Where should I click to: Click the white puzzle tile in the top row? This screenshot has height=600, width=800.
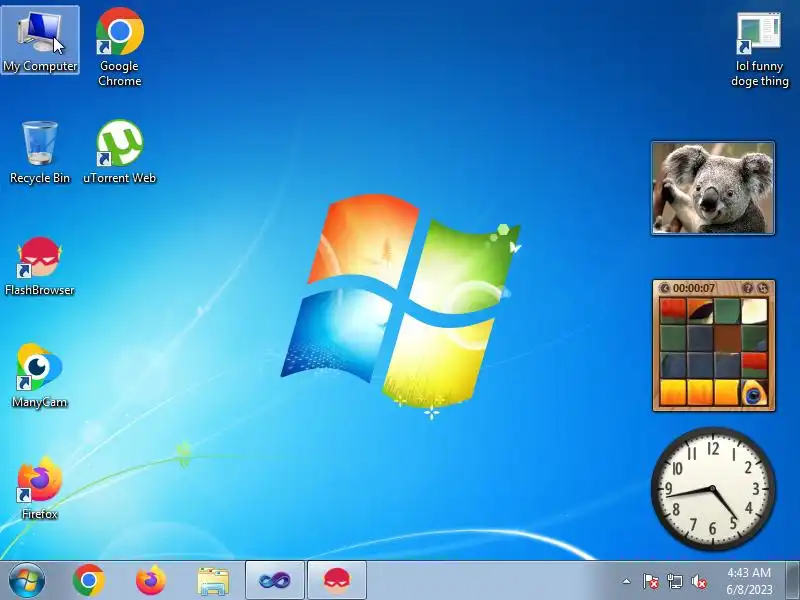[754, 311]
